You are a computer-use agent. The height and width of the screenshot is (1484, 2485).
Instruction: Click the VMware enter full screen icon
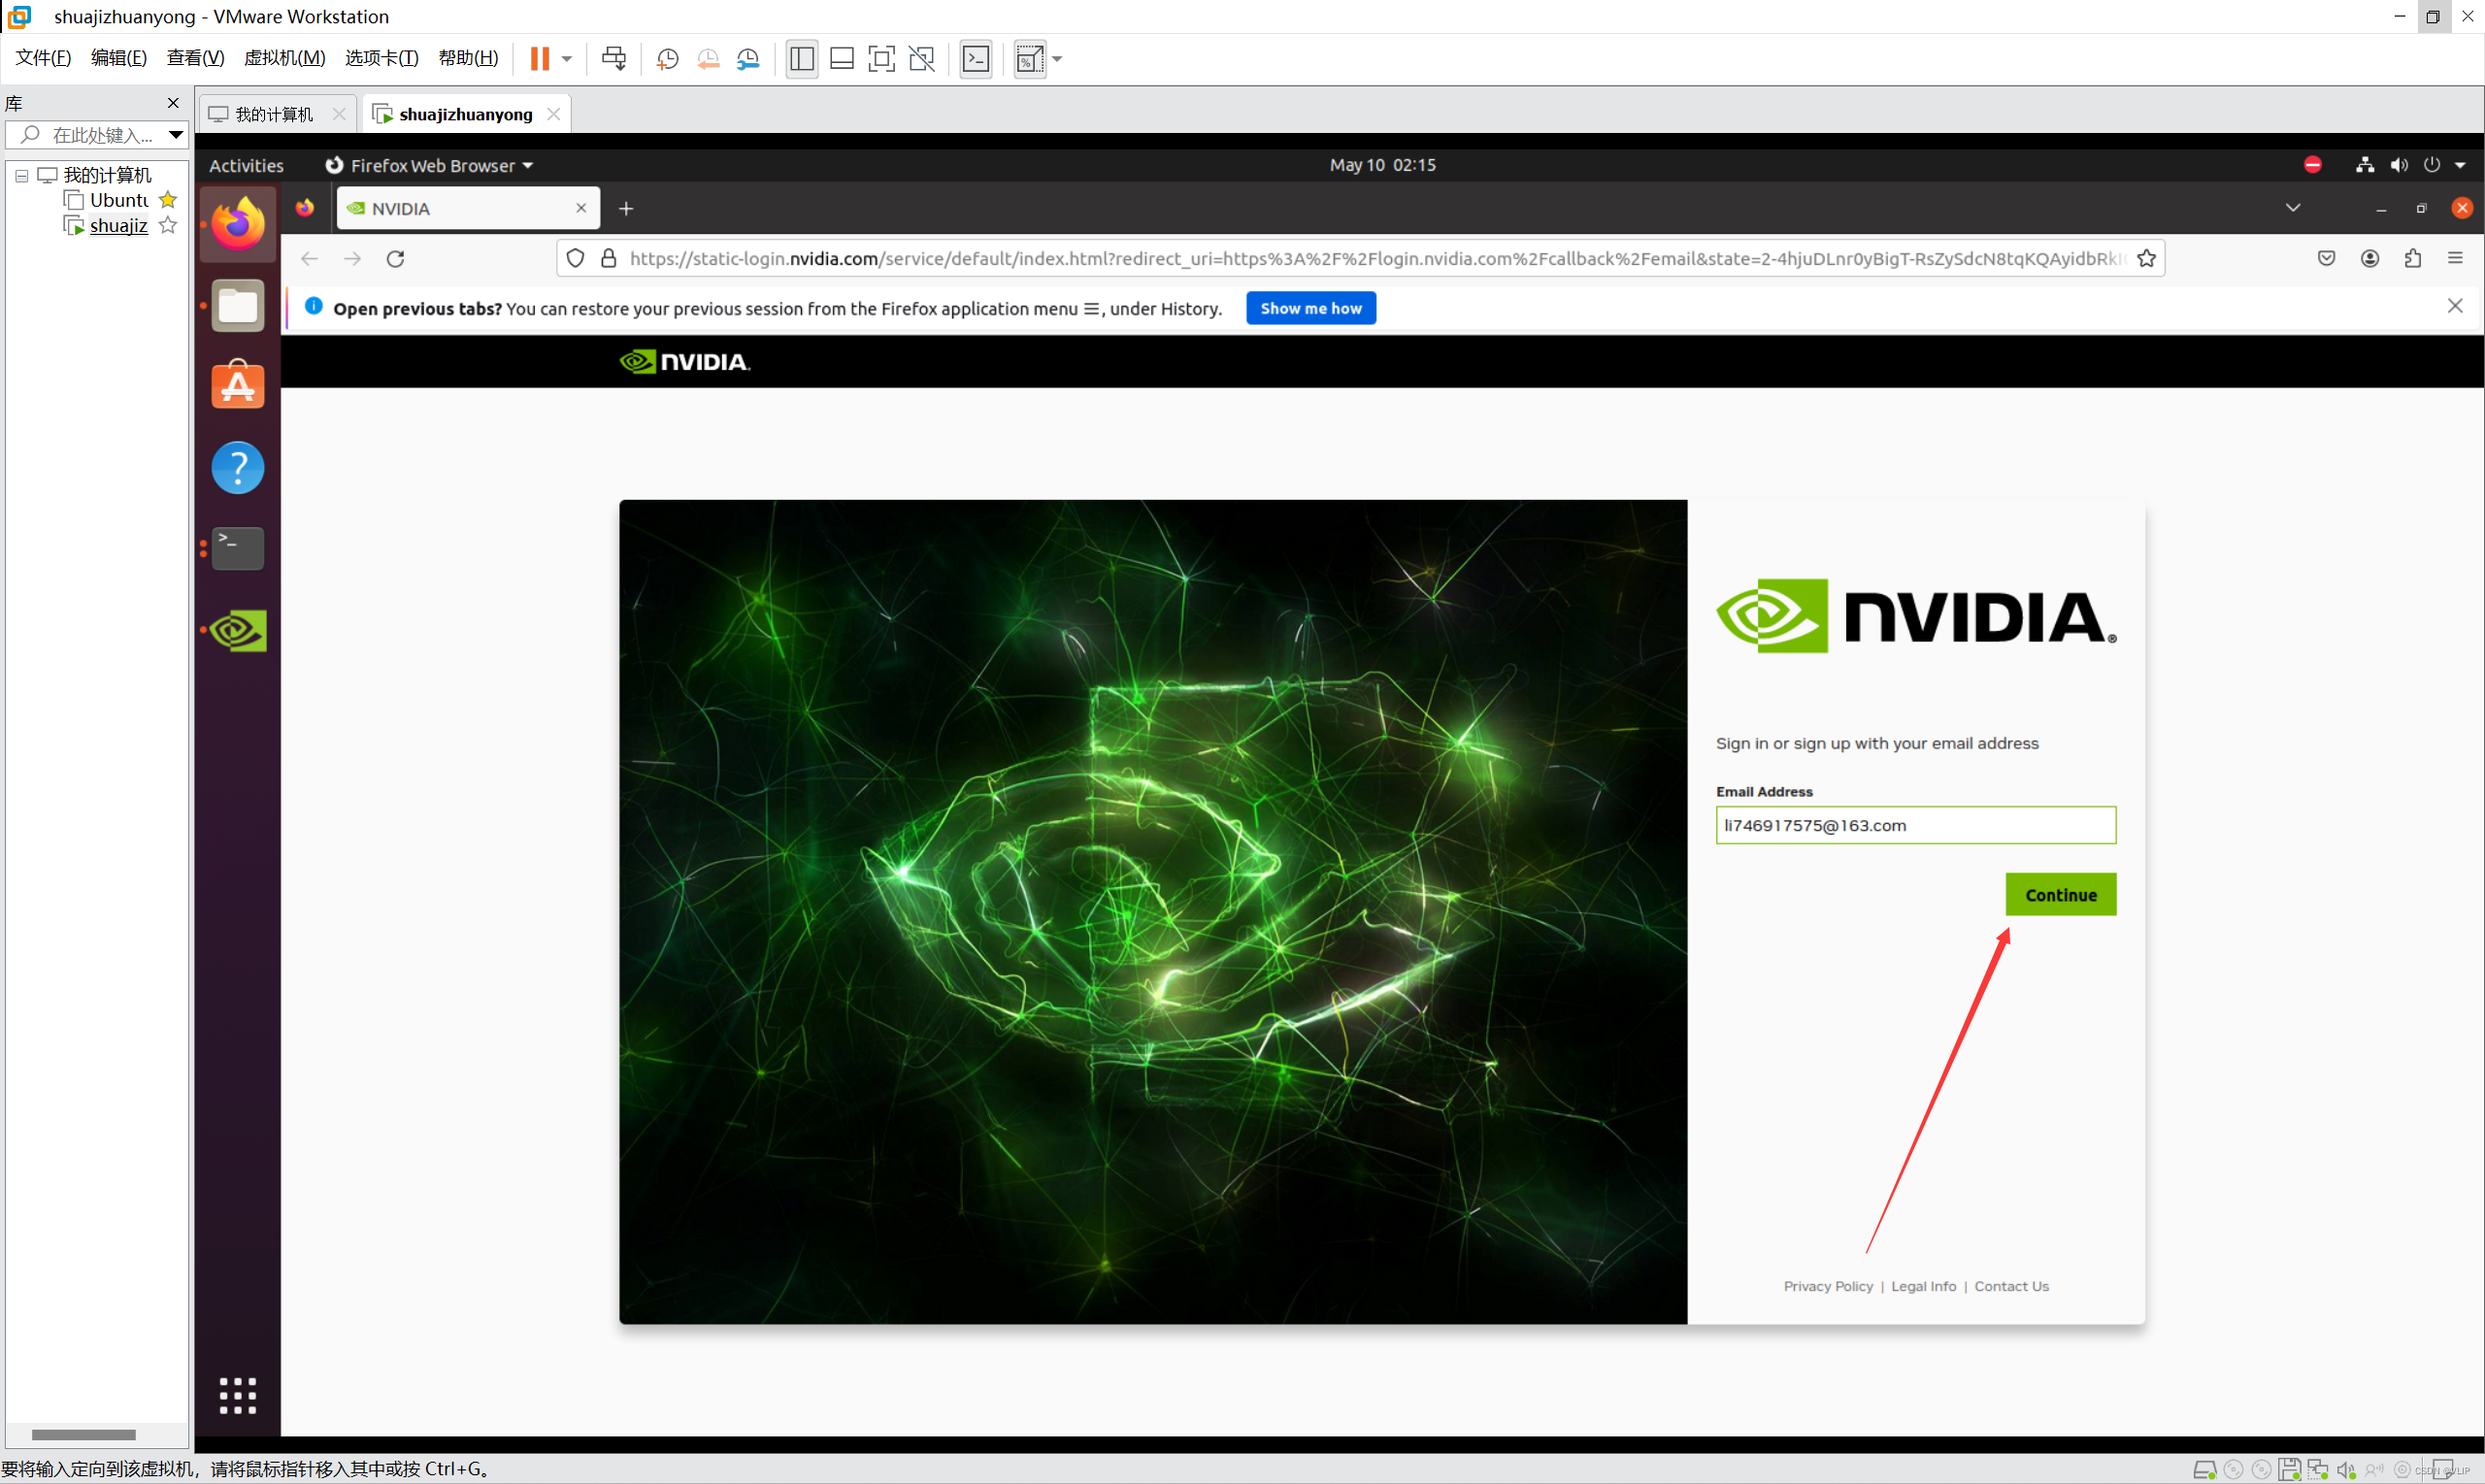(x=881, y=59)
